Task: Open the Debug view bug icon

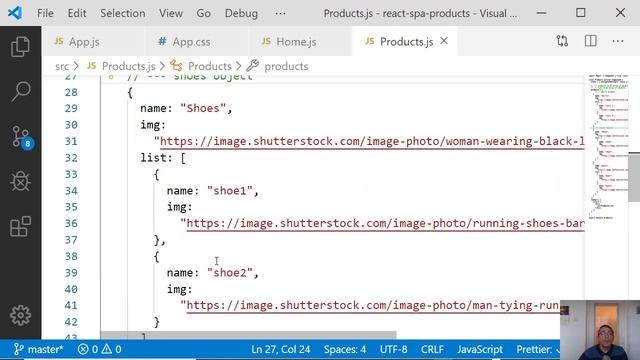Action: pyautogui.click(x=20, y=182)
